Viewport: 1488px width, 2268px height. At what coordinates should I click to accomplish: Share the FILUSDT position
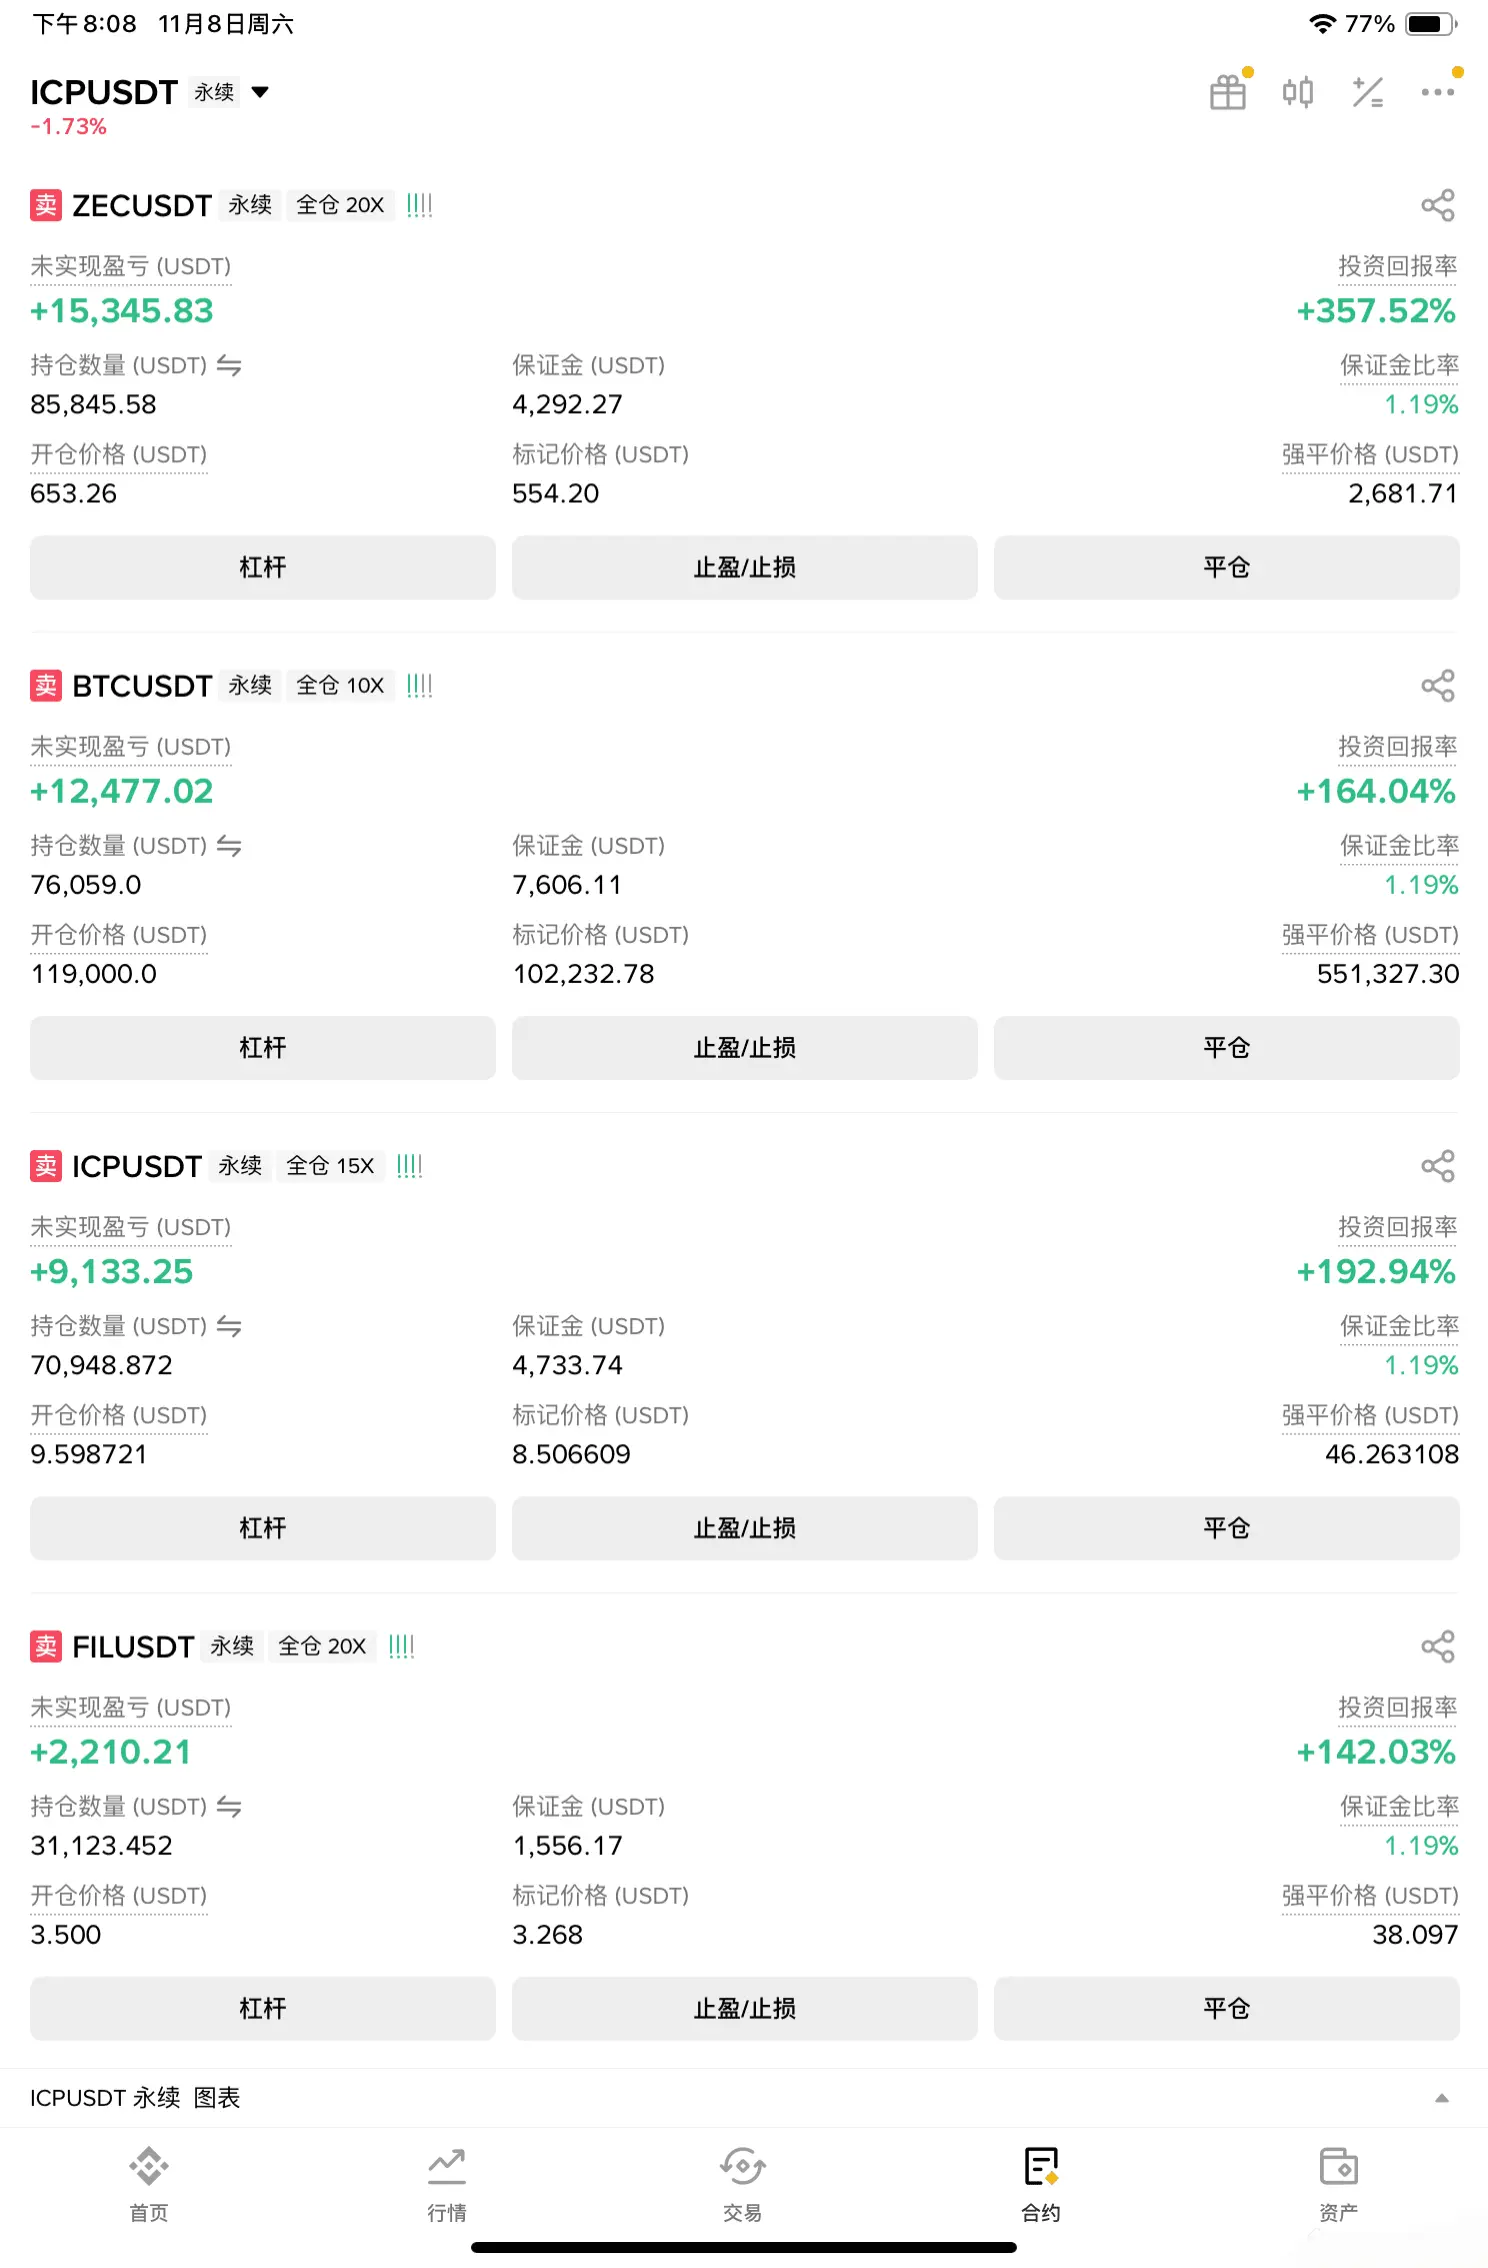click(x=1438, y=1646)
